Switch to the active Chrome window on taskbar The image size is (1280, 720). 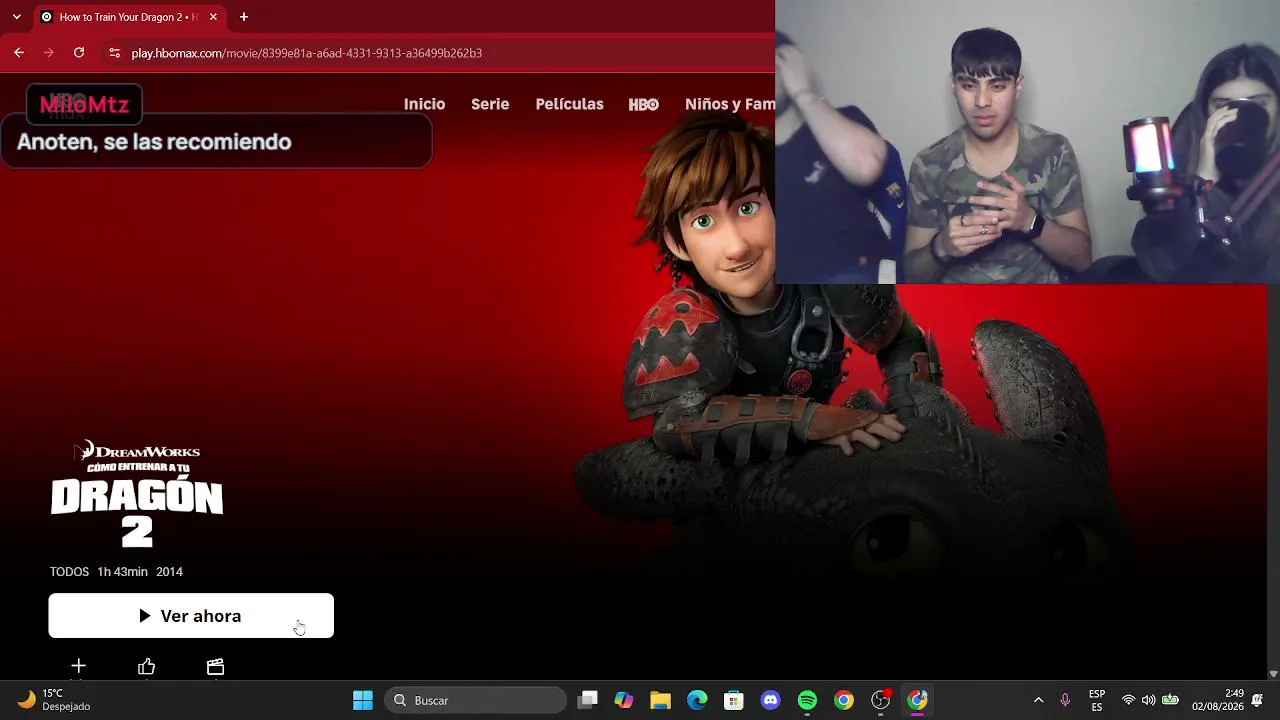[917, 700]
